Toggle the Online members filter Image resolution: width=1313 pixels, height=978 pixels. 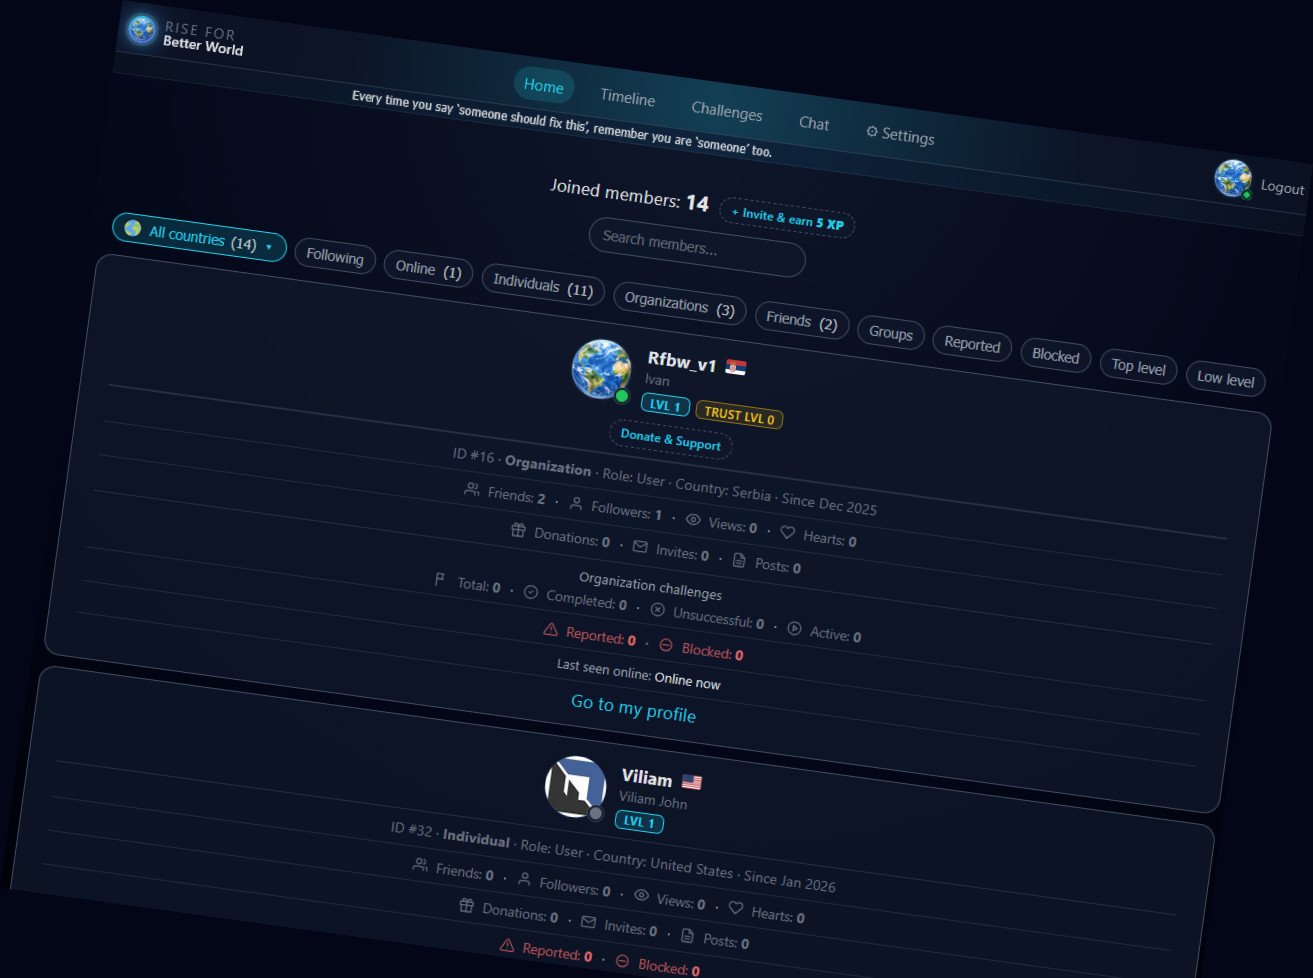428,270
